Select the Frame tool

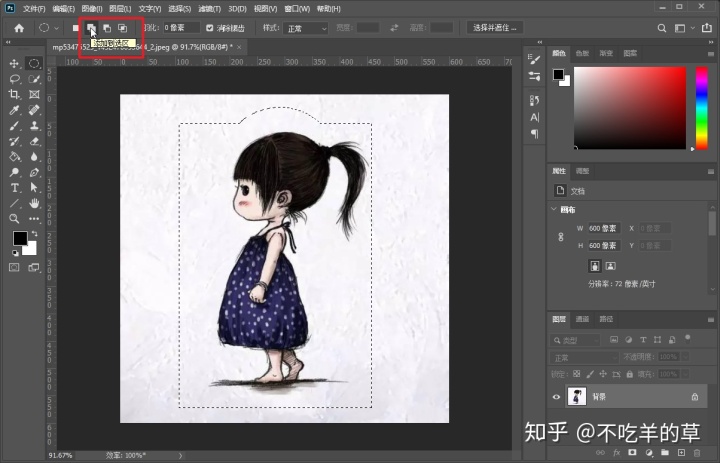click(x=34, y=95)
